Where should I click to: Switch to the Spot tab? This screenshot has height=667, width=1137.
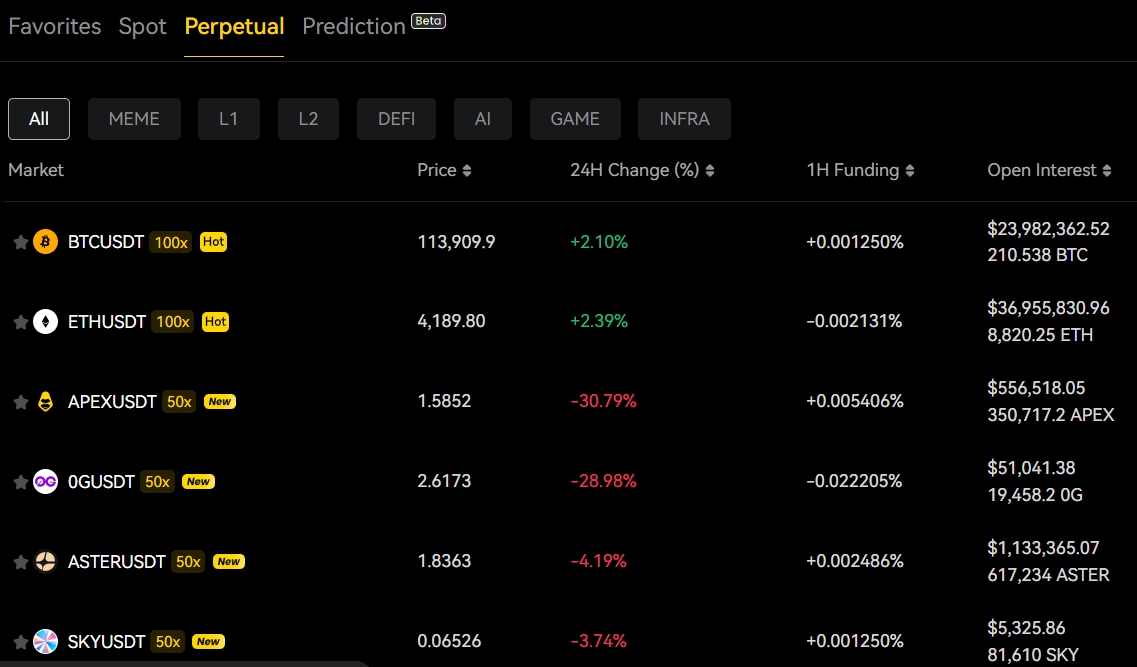coord(142,26)
